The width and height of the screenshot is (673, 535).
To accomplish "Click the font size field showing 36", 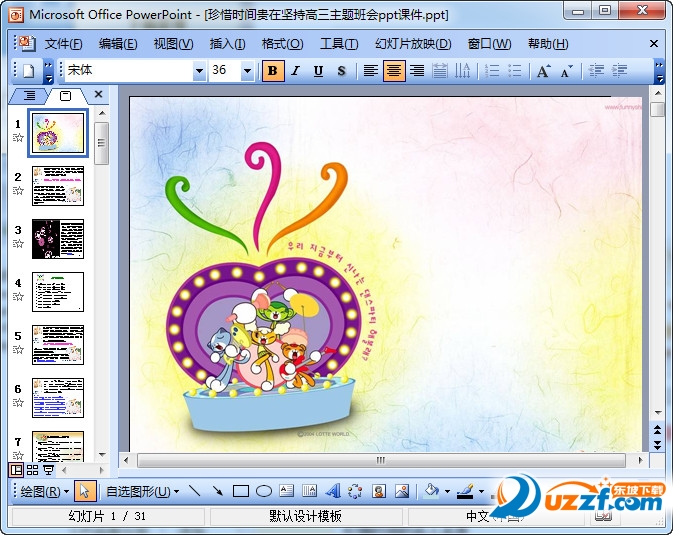I will coord(225,70).
